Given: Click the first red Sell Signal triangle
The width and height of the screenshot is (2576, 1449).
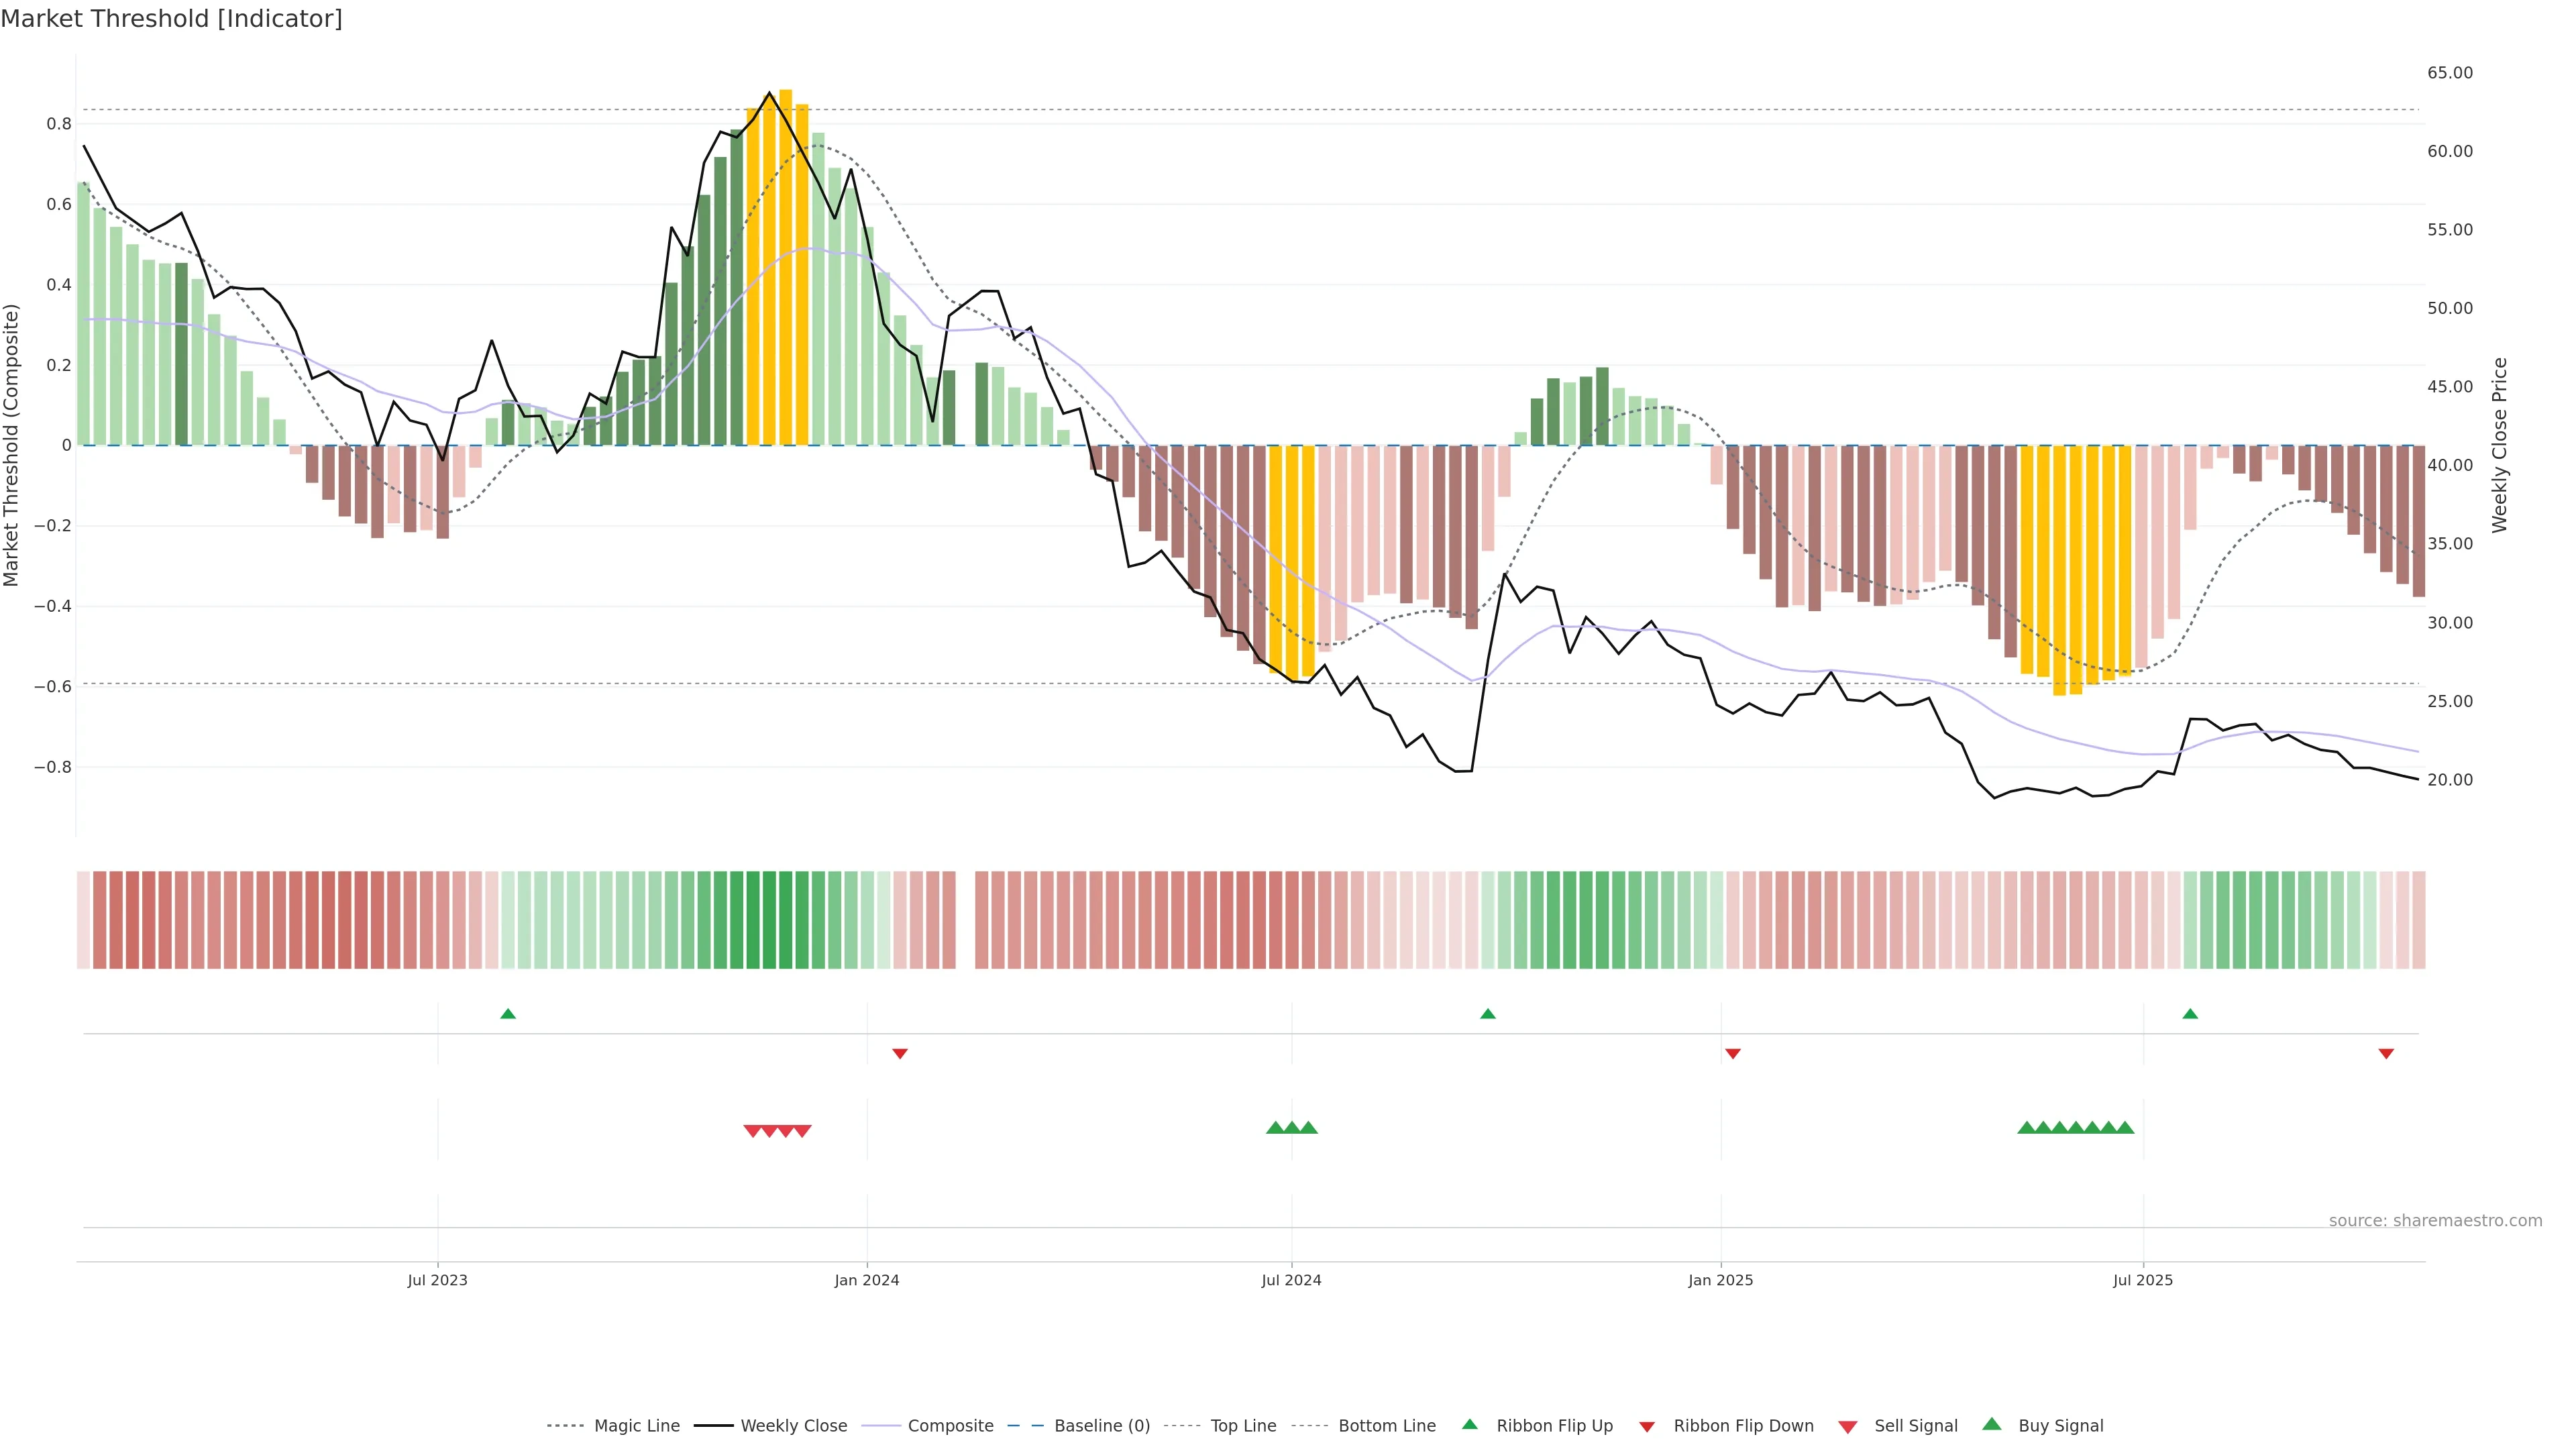Looking at the screenshot, I should (753, 1131).
